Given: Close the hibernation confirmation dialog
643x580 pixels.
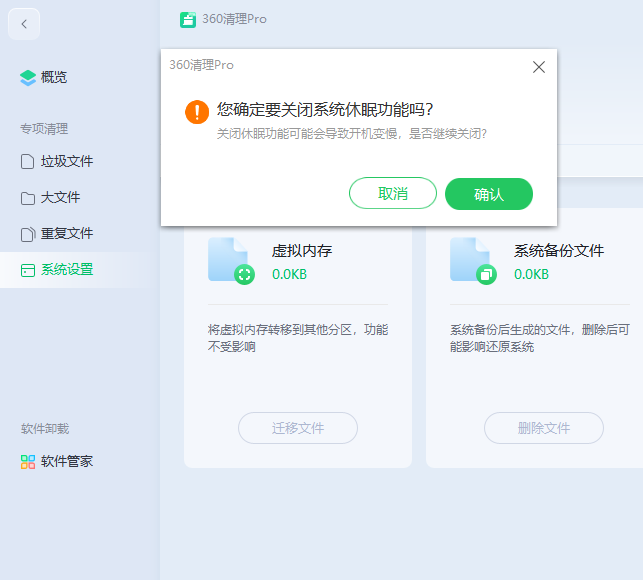Looking at the screenshot, I should [538, 67].
